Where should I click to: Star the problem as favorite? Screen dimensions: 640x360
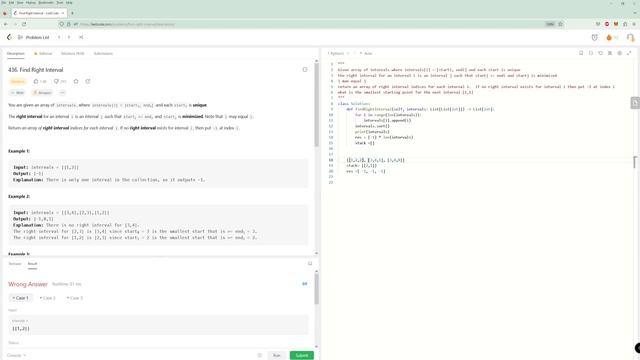pos(76,81)
